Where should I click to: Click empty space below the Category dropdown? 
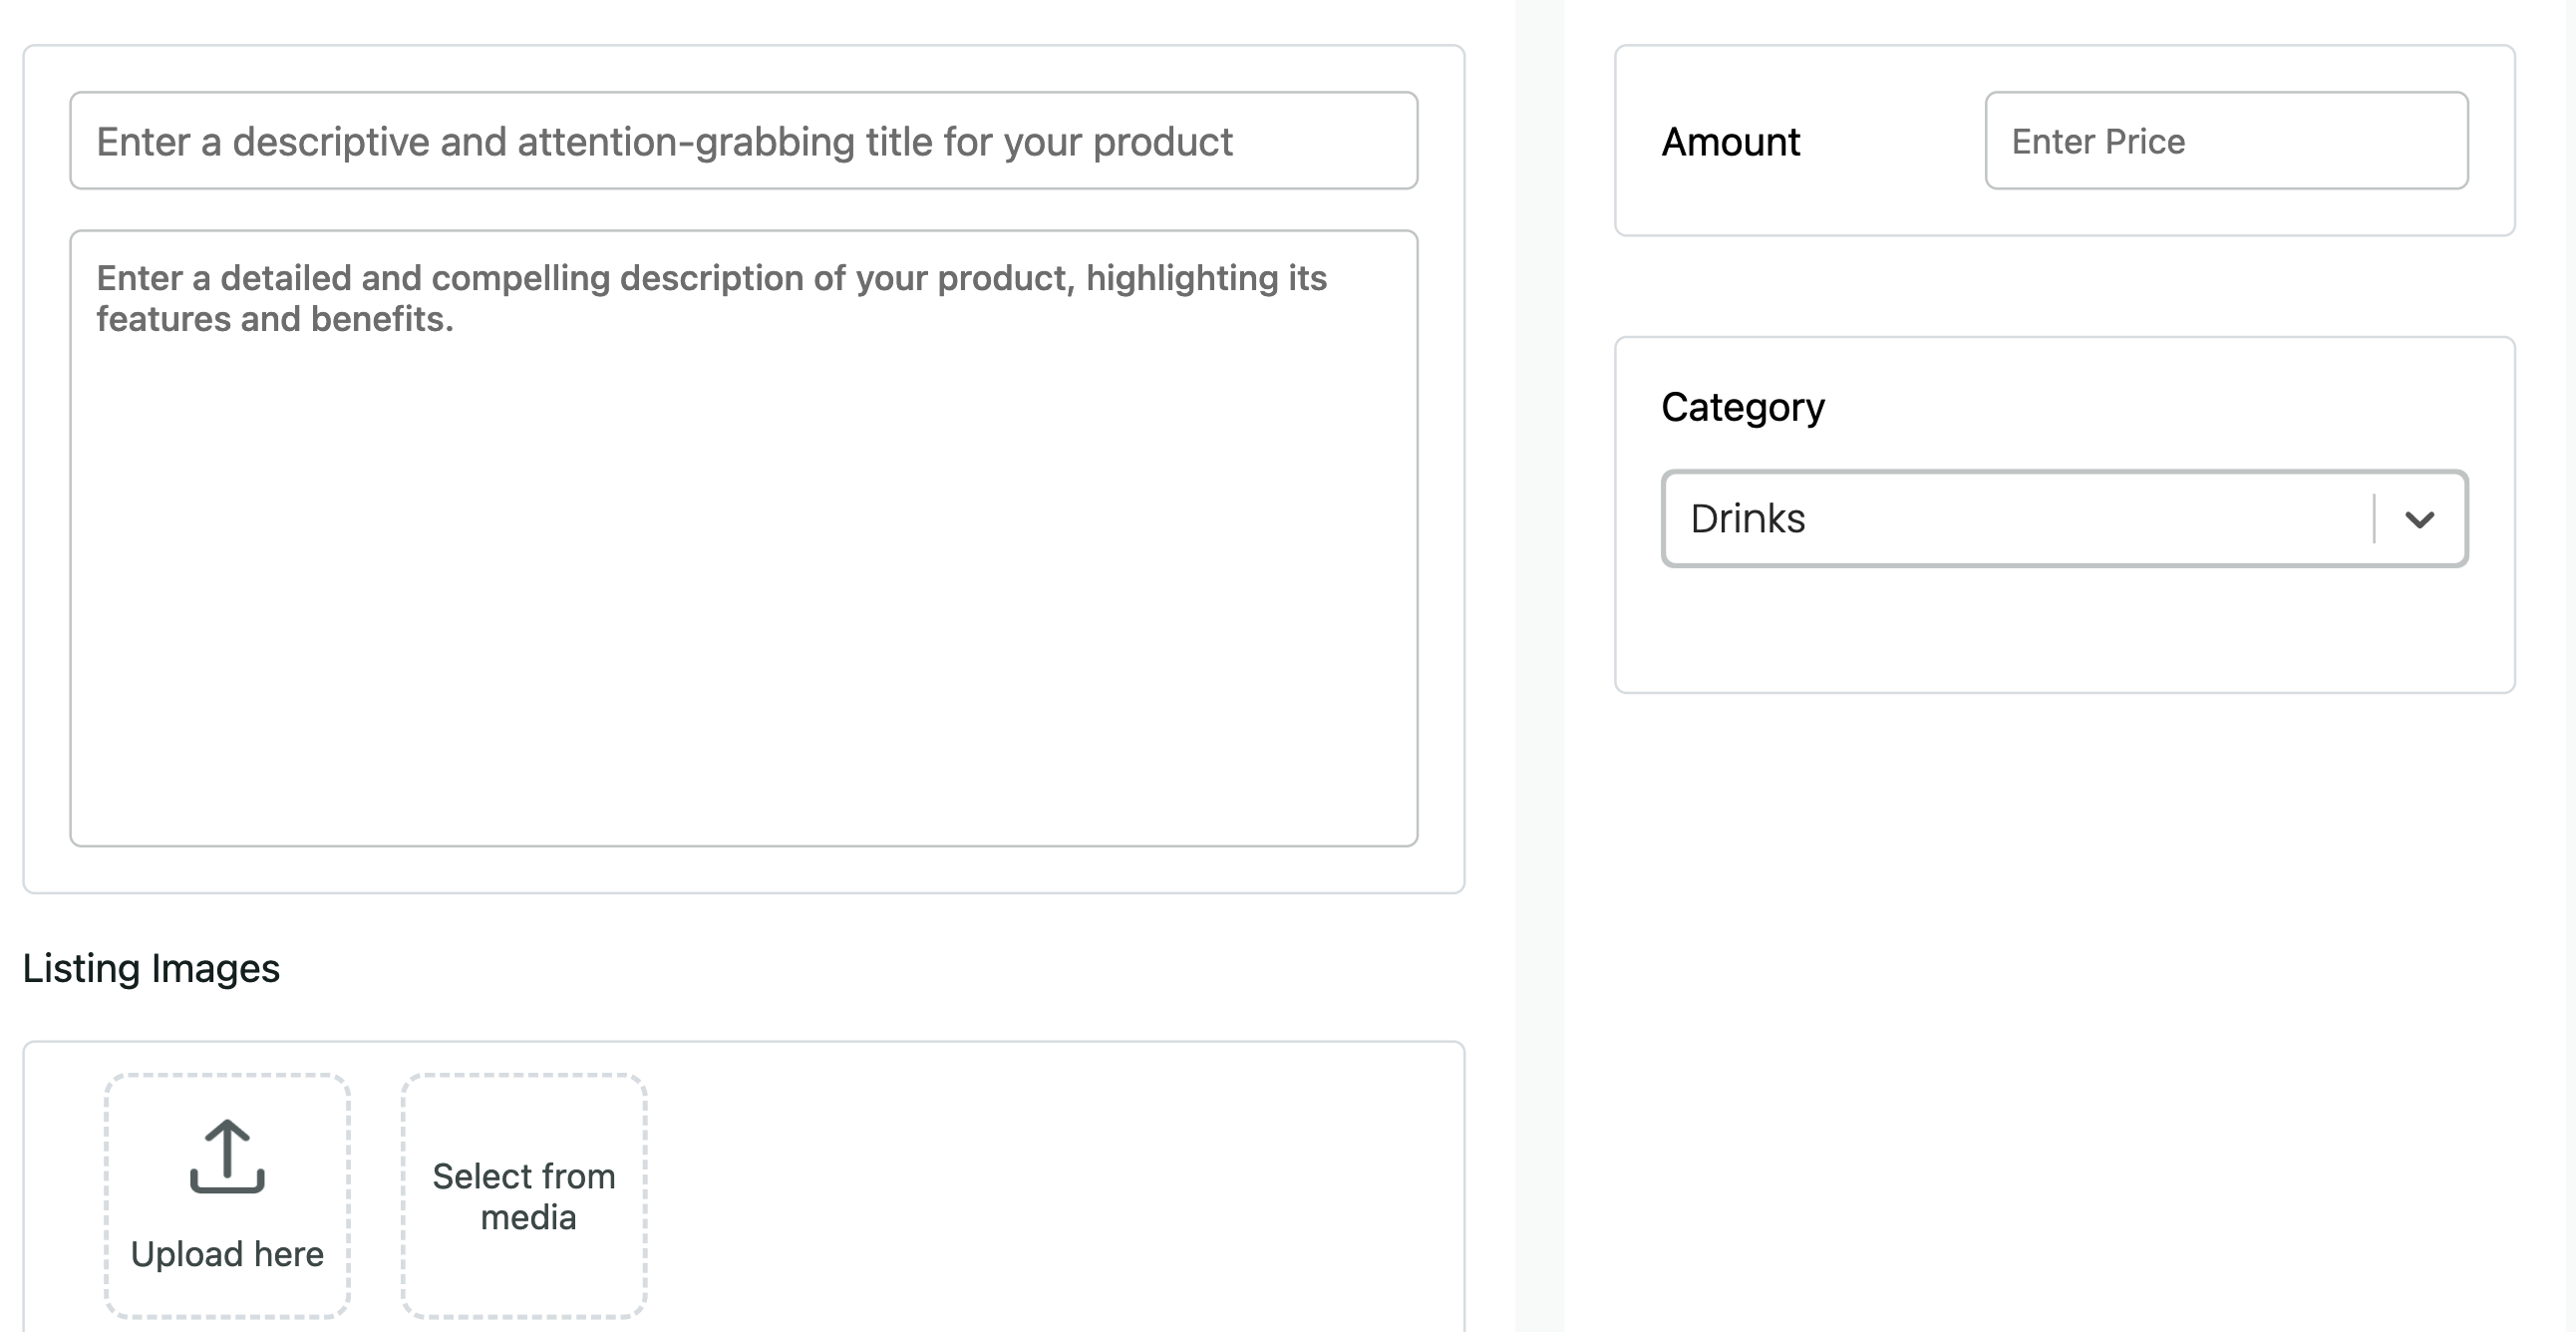[x=2064, y=630]
